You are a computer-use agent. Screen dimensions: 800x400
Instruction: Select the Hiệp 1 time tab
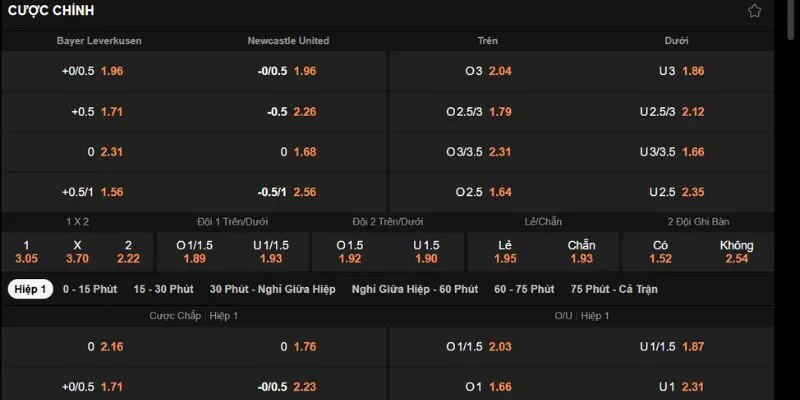[x=30, y=289]
